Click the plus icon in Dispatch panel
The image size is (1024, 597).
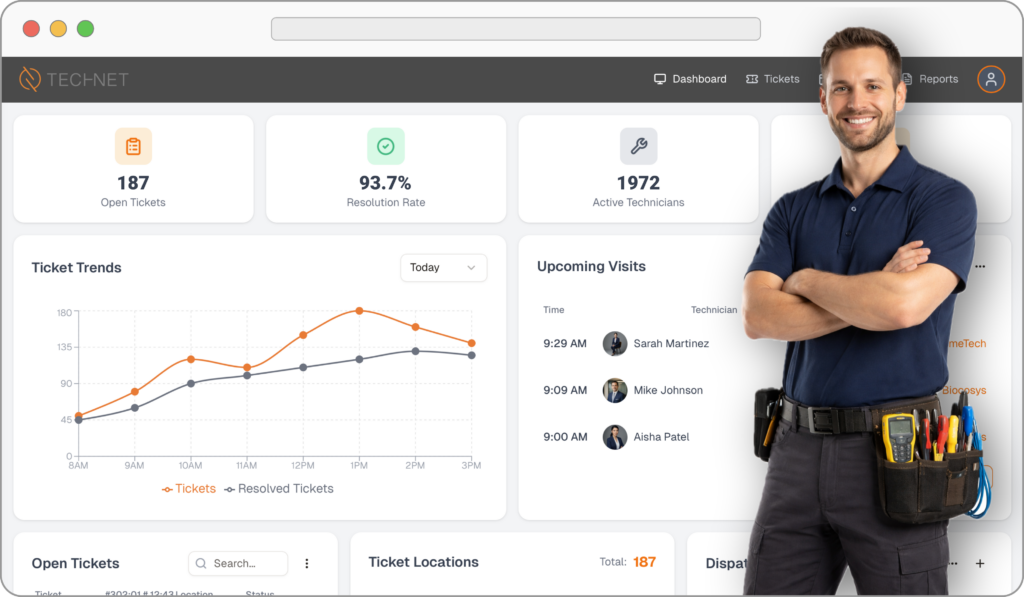[980, 564]
